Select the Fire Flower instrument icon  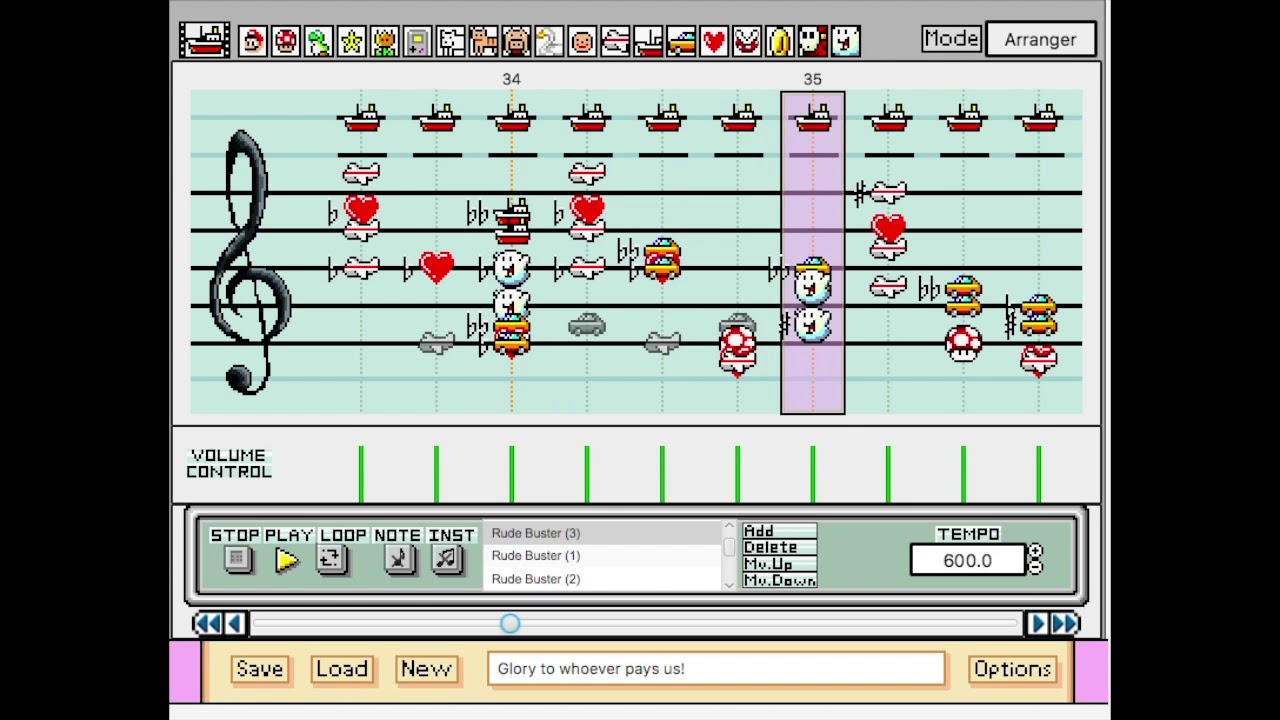pyautogui.click(x=384, y=41)
